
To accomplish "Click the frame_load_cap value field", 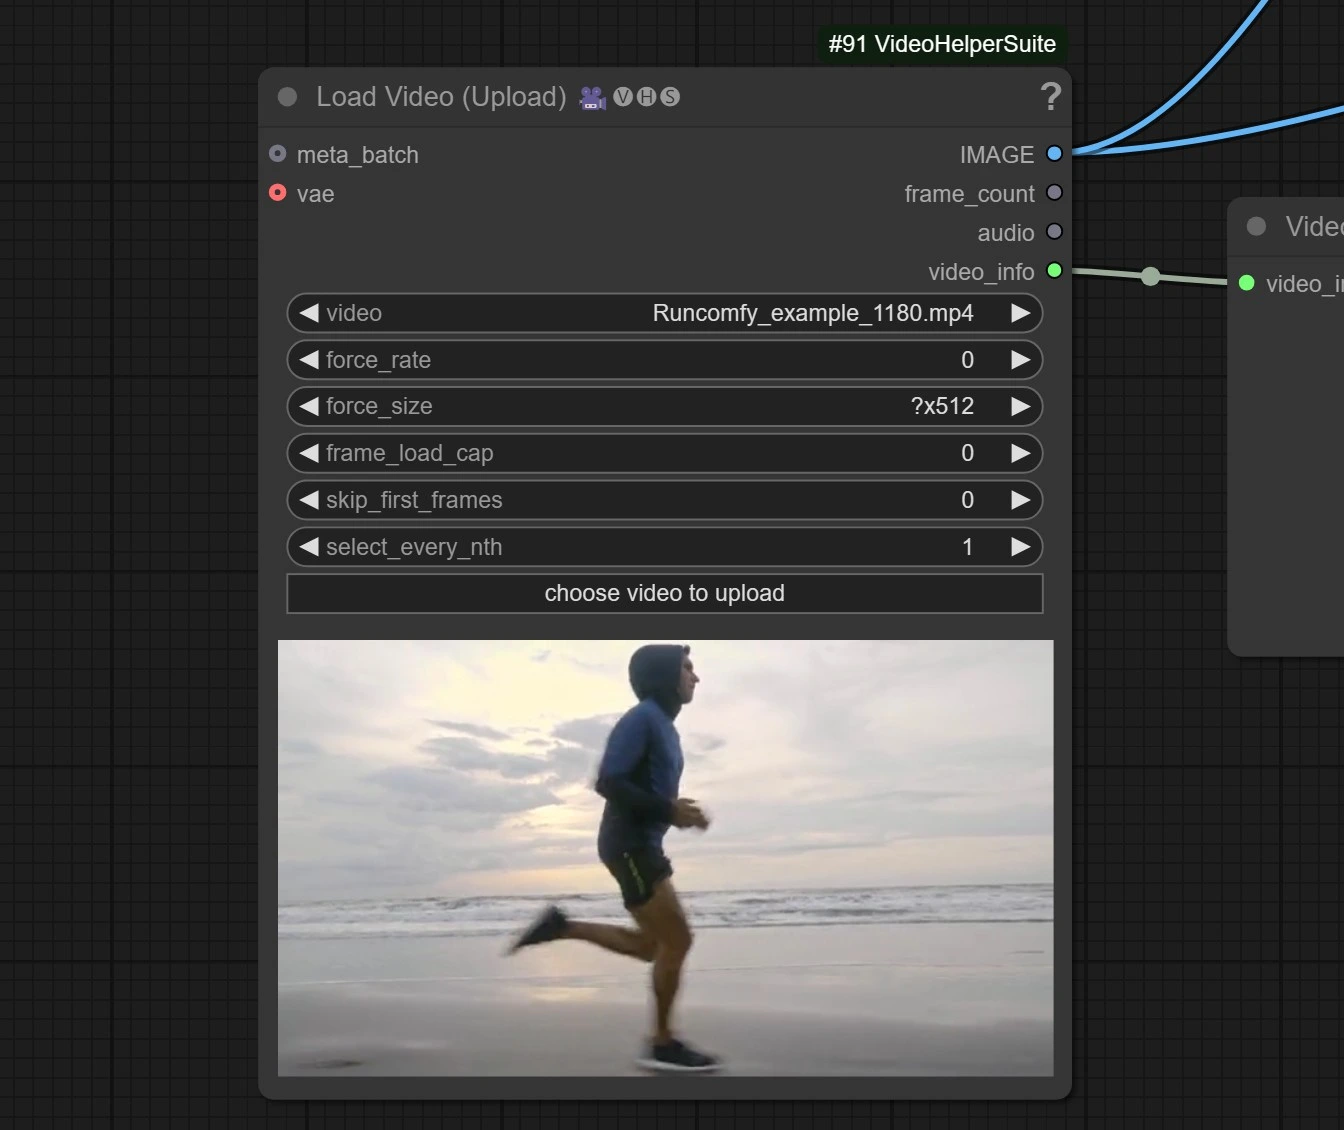I will tap(665, 453).
